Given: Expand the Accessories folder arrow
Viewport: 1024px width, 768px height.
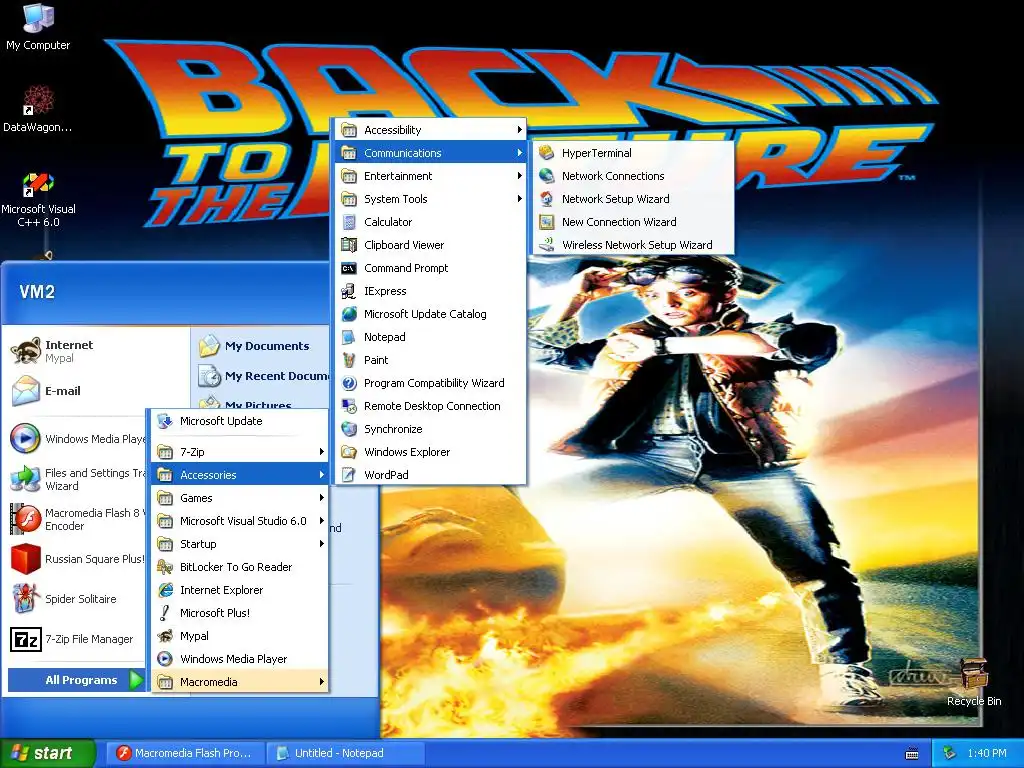Looking at the screenshot, I should click(321, 475).
